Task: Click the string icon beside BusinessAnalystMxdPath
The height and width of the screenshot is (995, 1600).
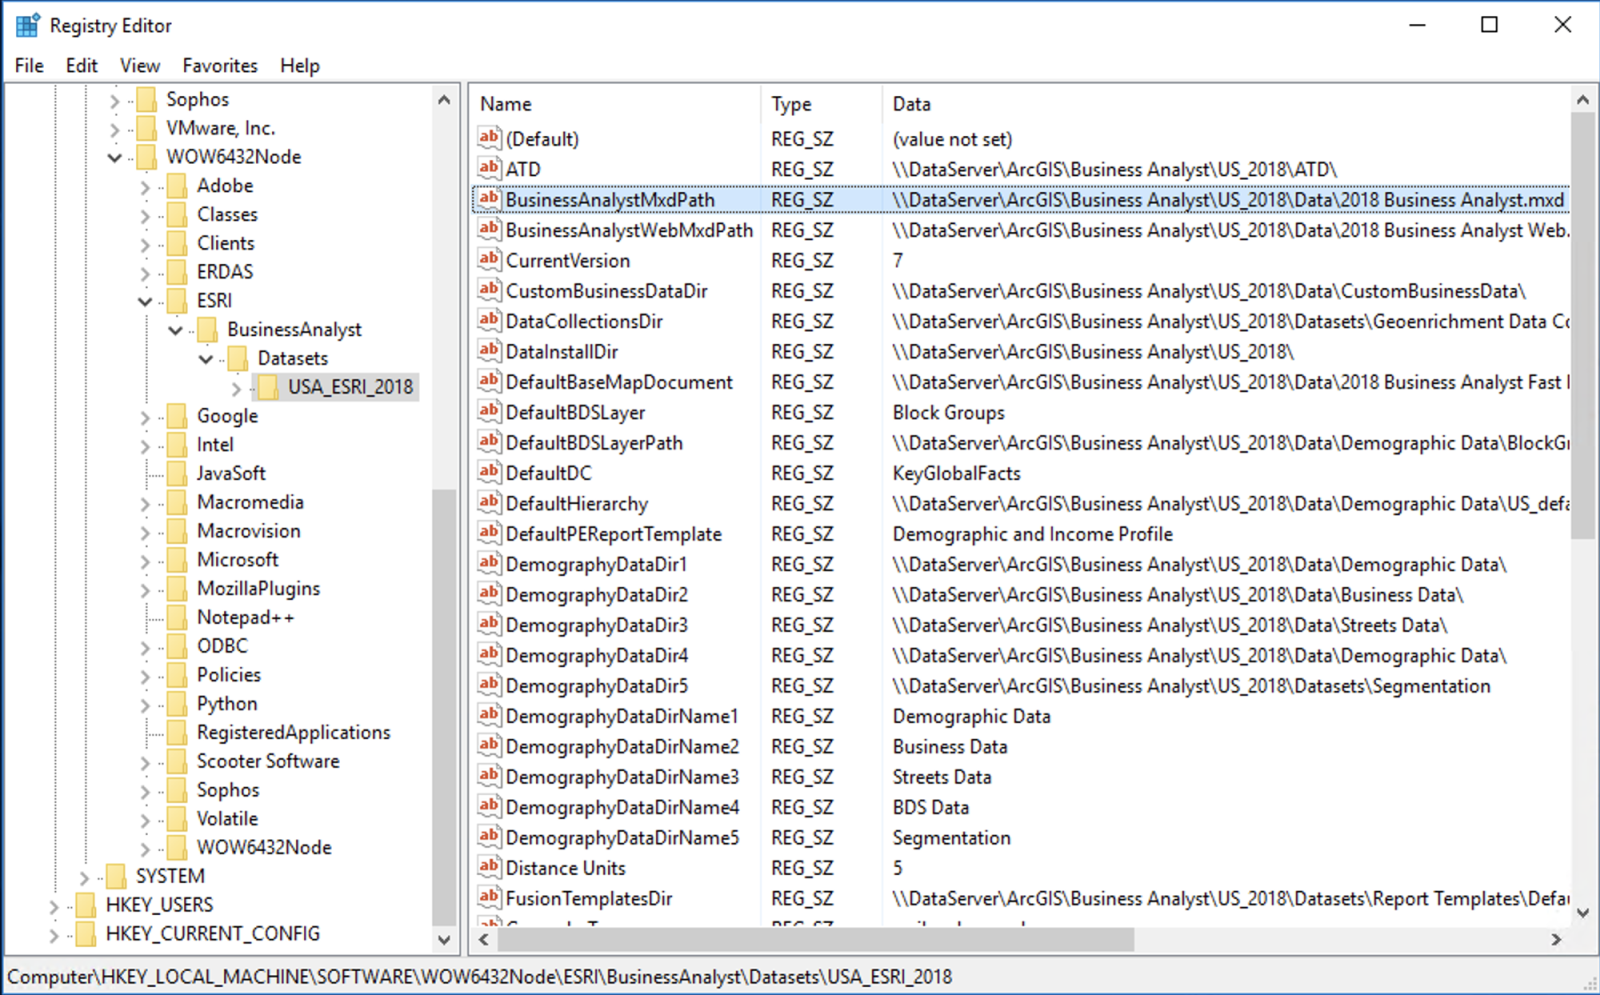Action: click(489, 199)
